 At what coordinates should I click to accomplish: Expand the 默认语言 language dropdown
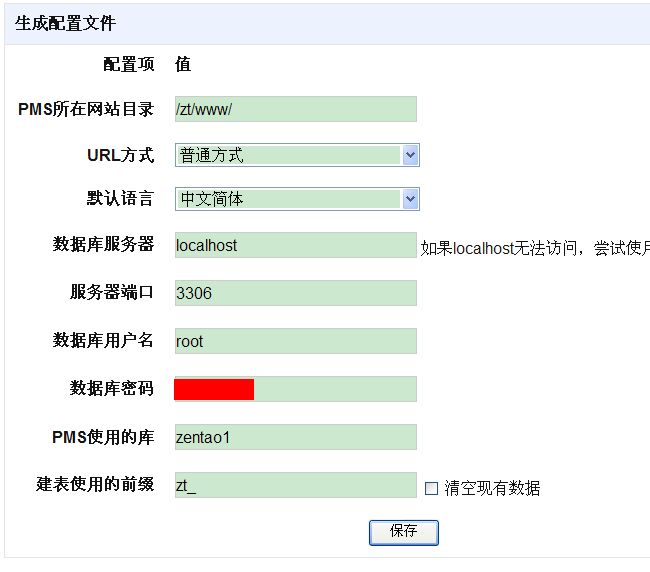(297, 199)
